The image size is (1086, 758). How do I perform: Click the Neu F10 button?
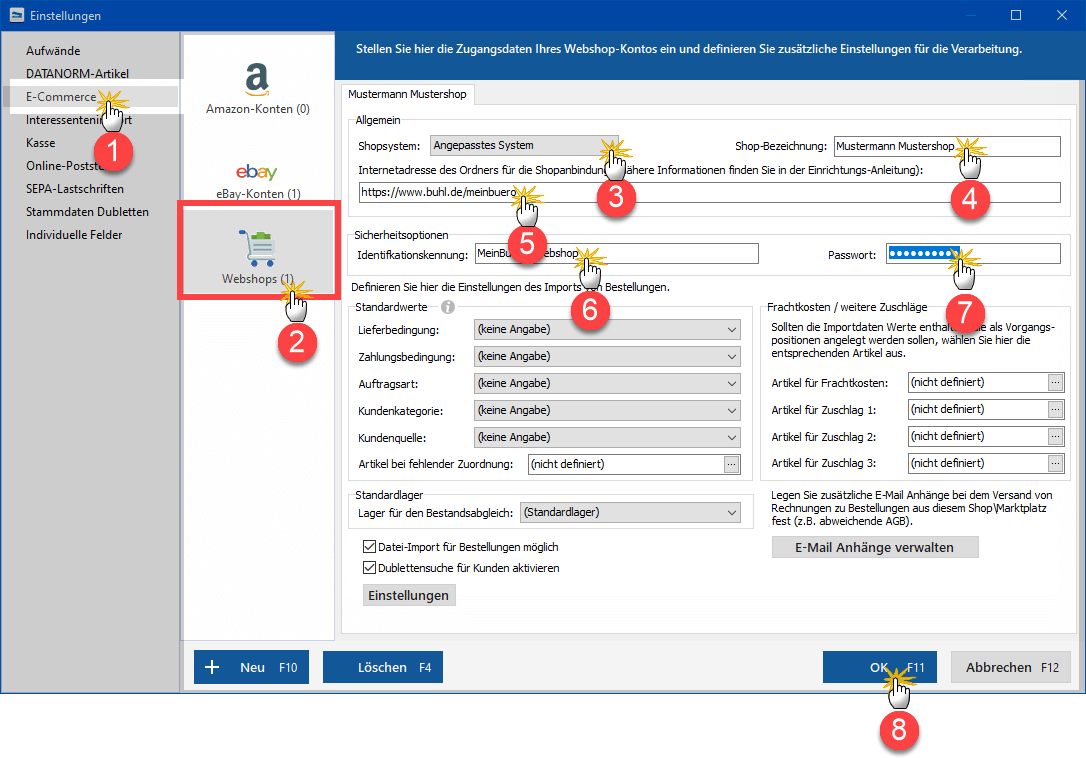coord(251,667)
